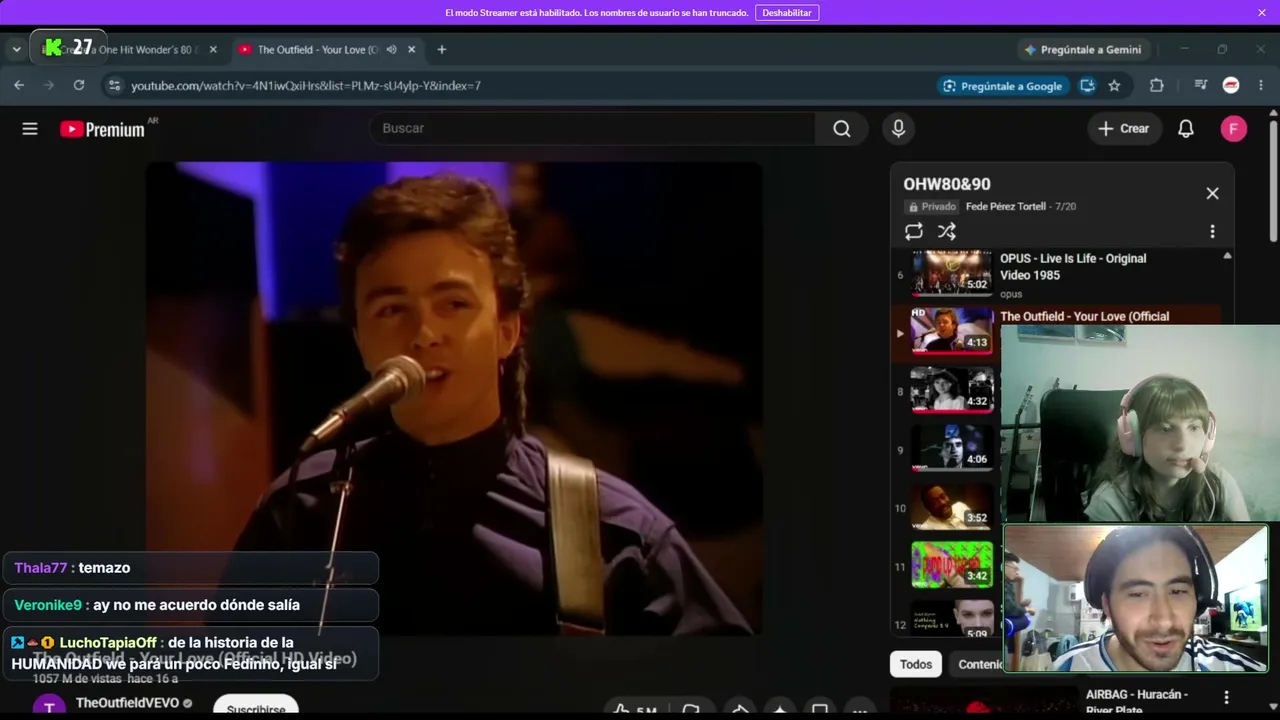The height and width of the screenshot is (720, 1280).
Task: Open the pink account avatar menu
Action: 1234,128
